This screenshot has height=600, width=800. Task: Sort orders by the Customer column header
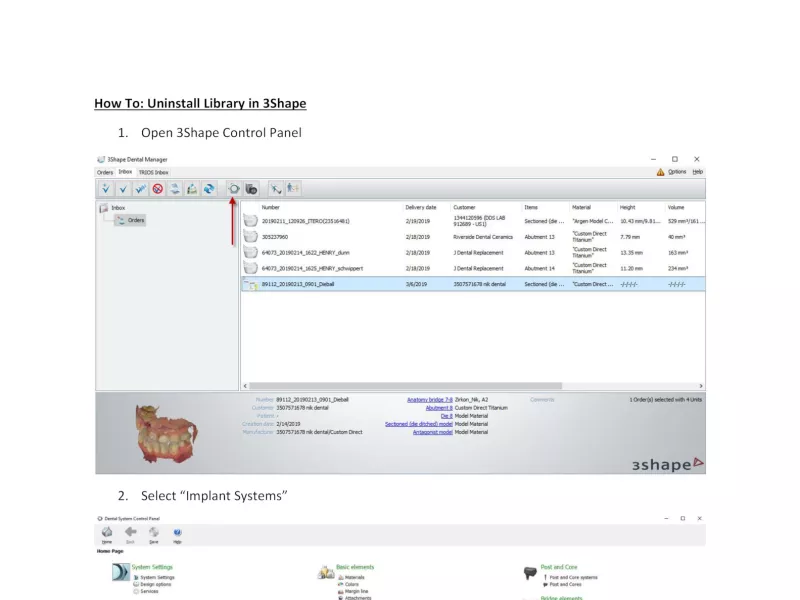[x=464, y=208]
